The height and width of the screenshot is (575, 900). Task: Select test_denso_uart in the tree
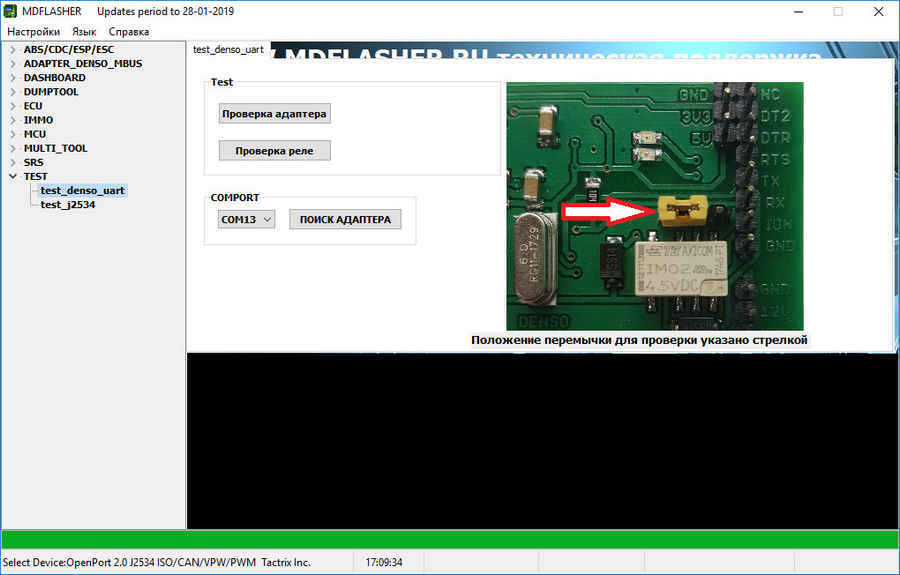(x=83, y=191)
